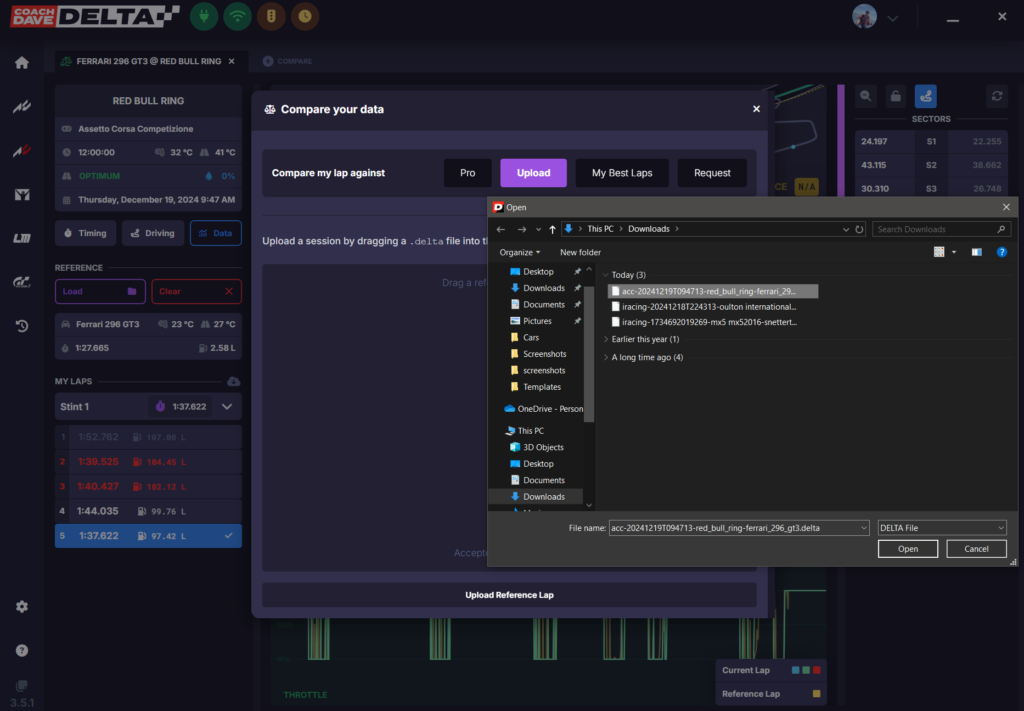
Task: Select OneDrive in navigation pane
Action: tap(544, 409)
